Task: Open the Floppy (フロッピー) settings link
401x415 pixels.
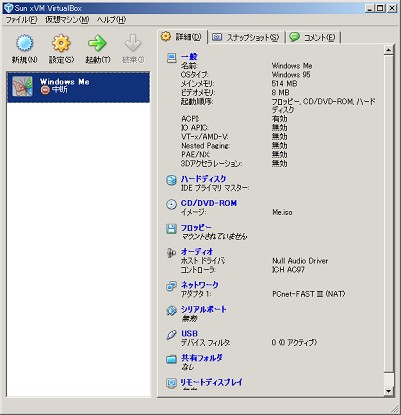Action: [x=196, y=228]
